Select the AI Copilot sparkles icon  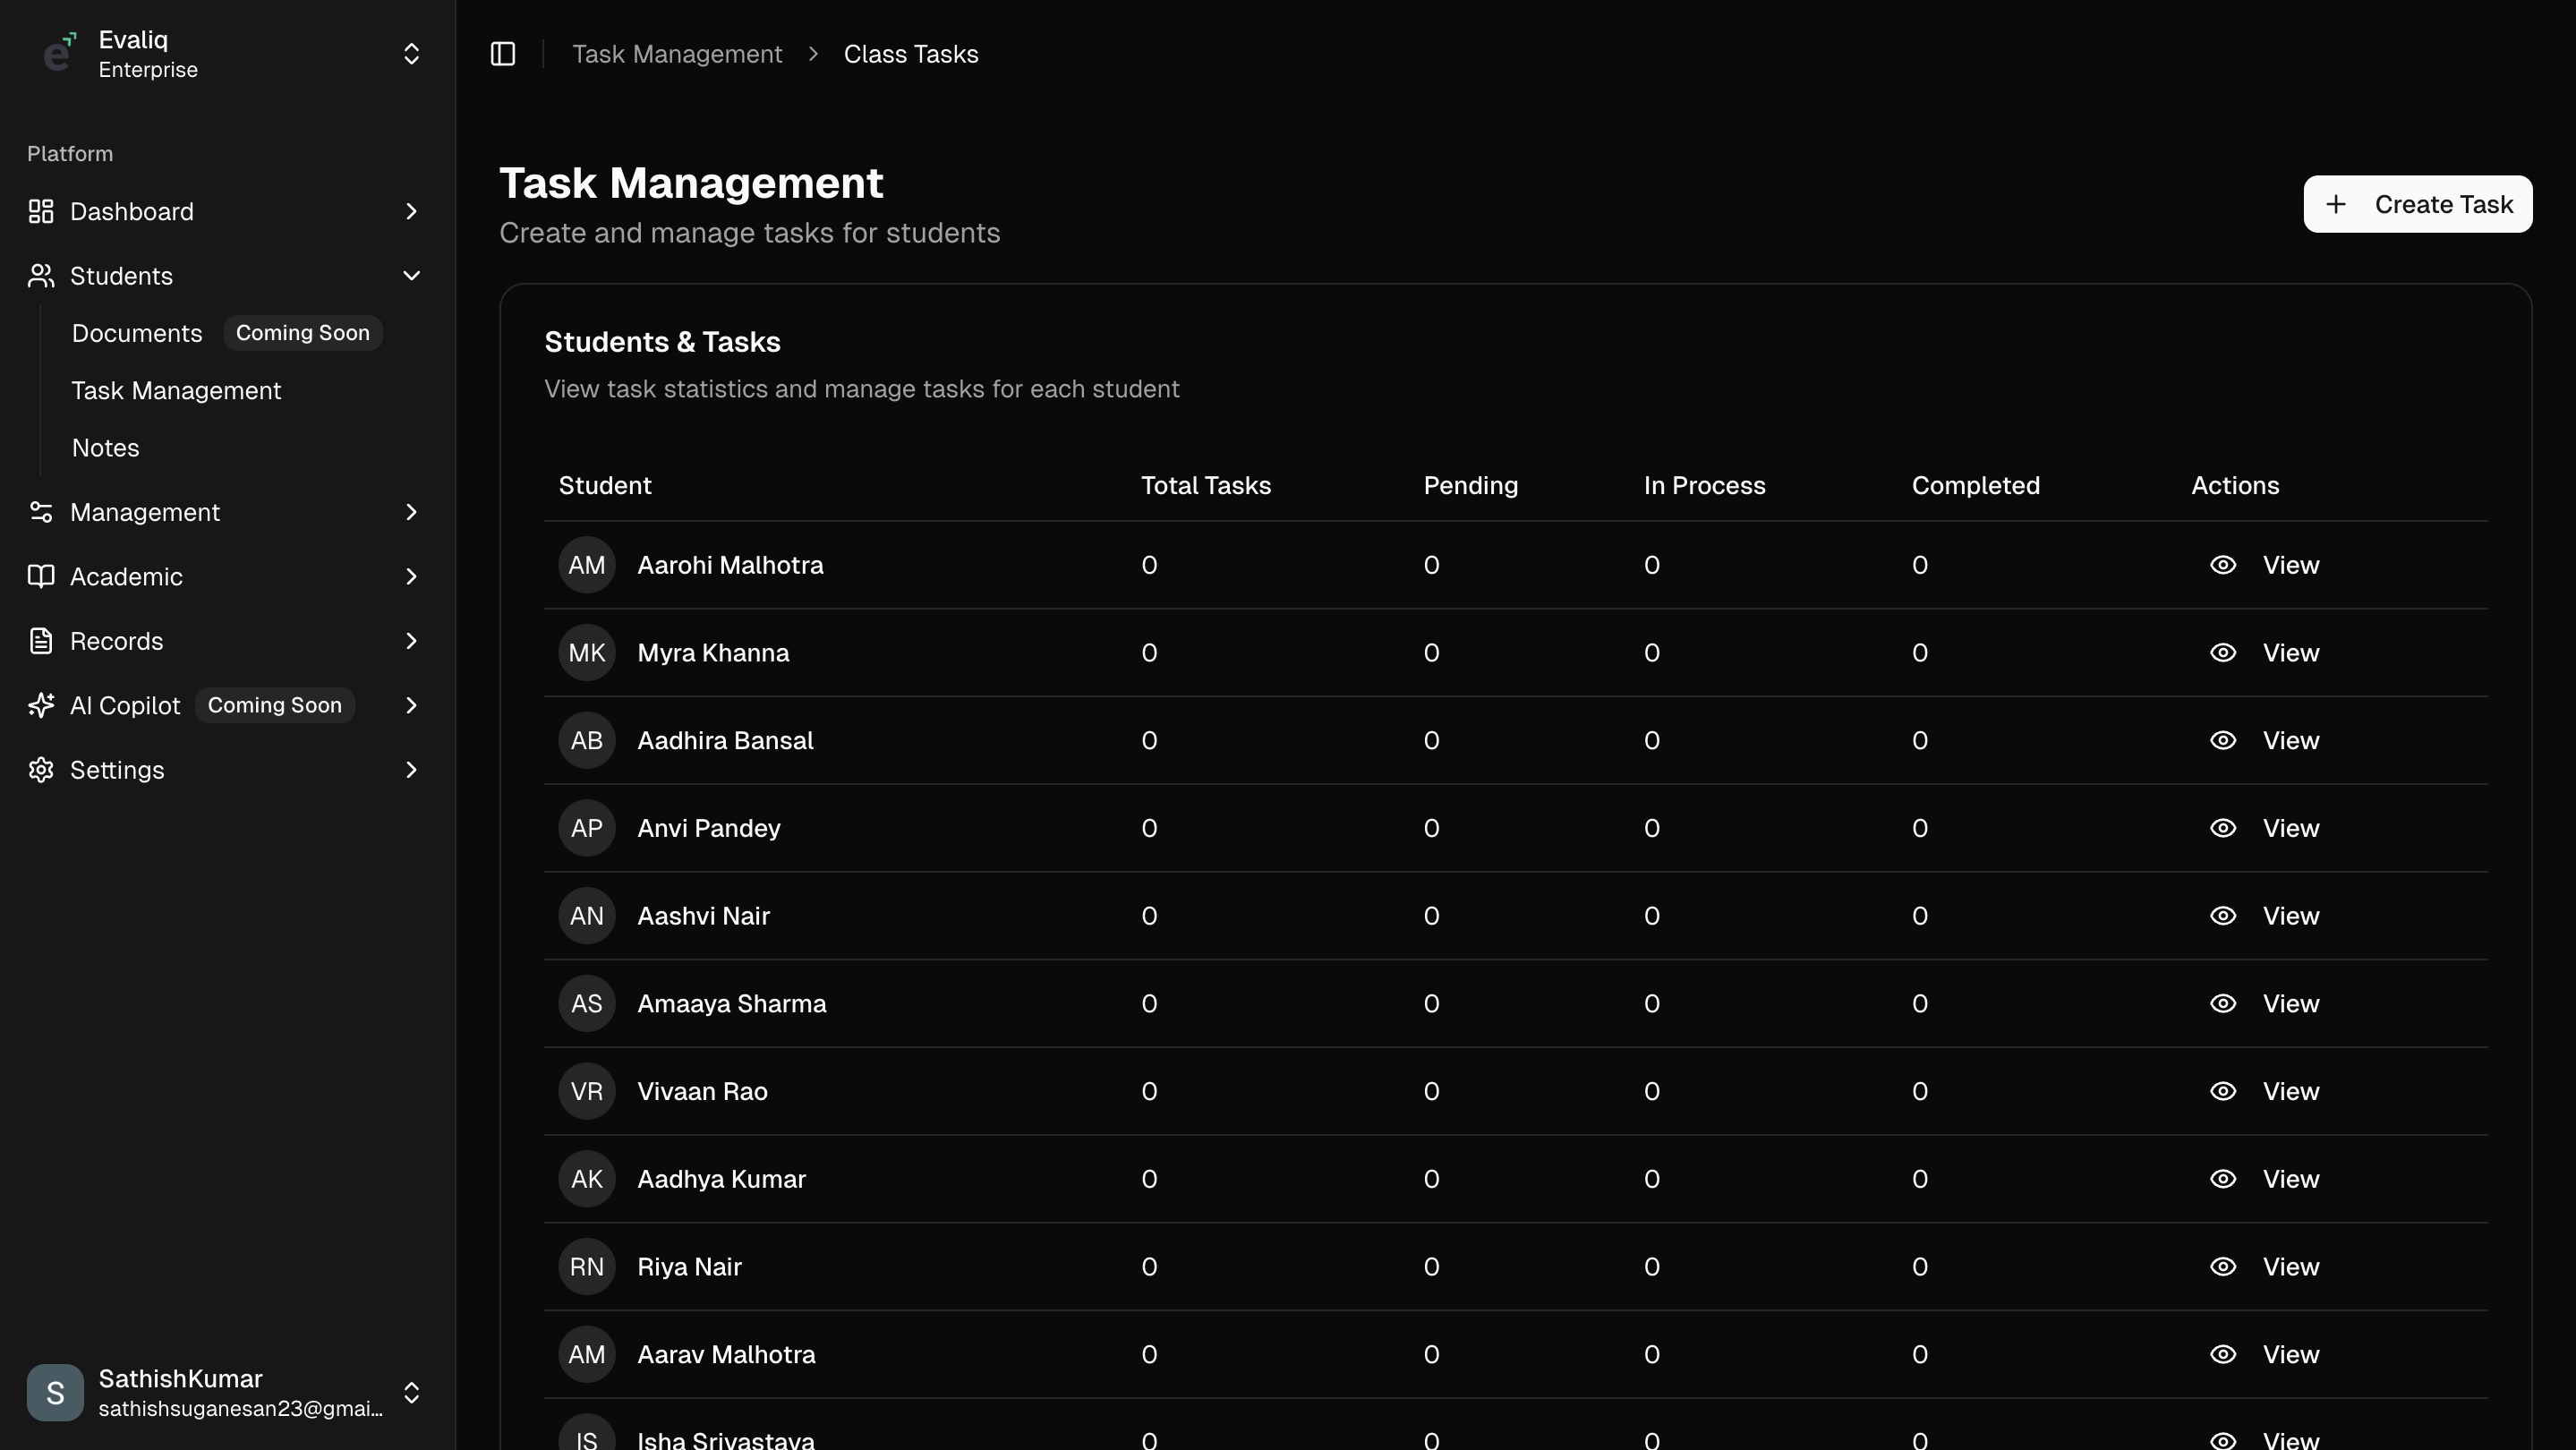[x=40, y=705]
